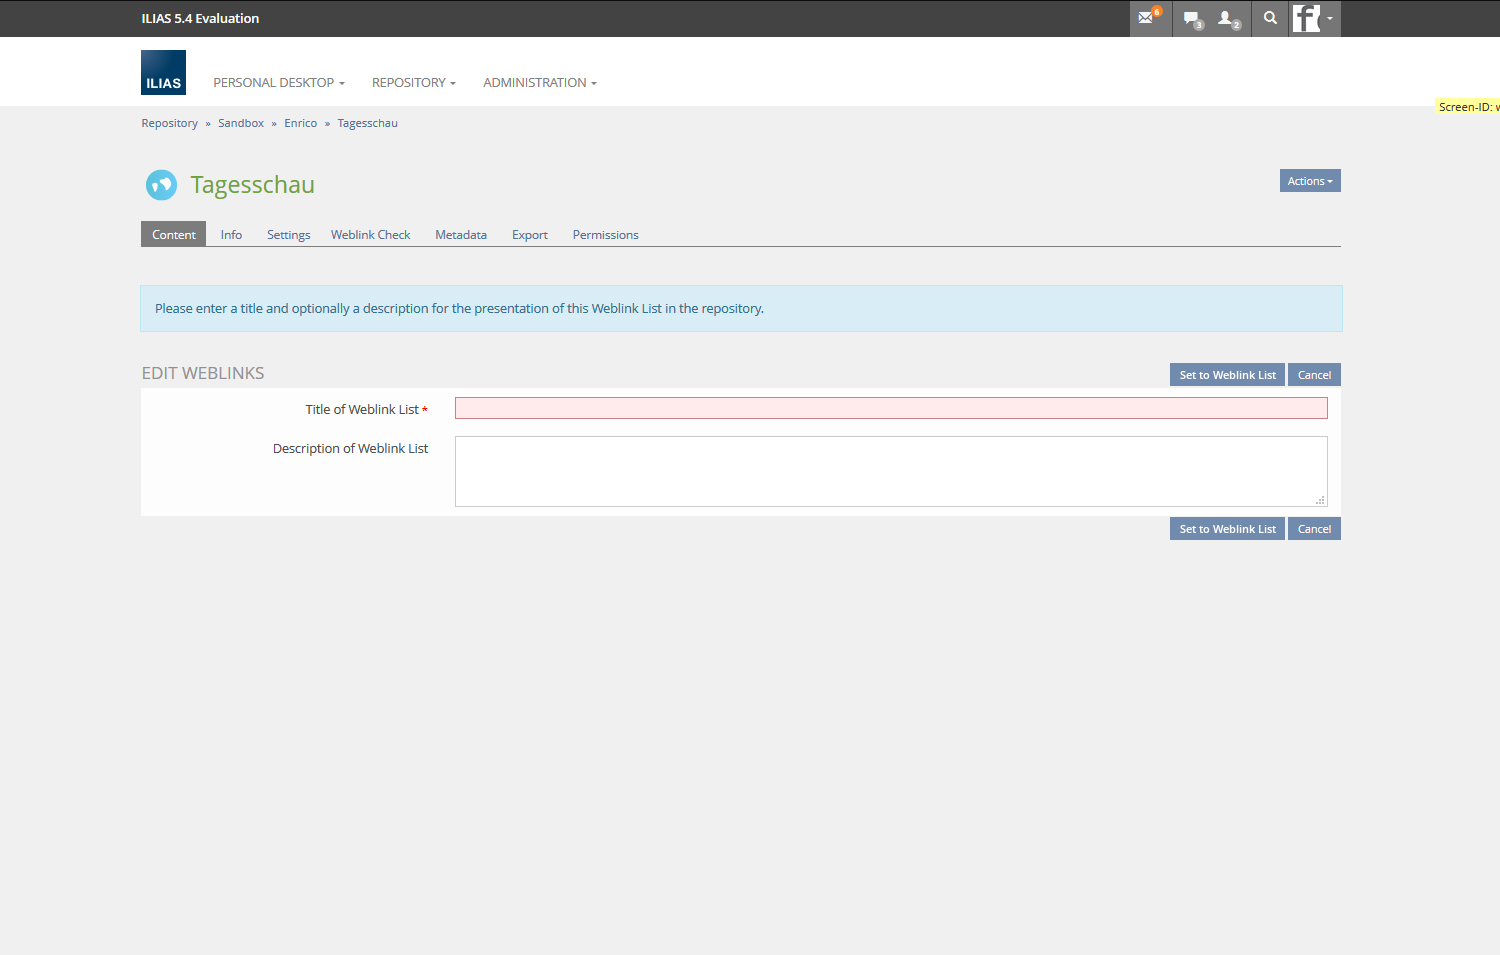Click the ILIAS logo
Image resolution: width=1500 pixels, height=955 pixels.
click(x=163, y=73)
